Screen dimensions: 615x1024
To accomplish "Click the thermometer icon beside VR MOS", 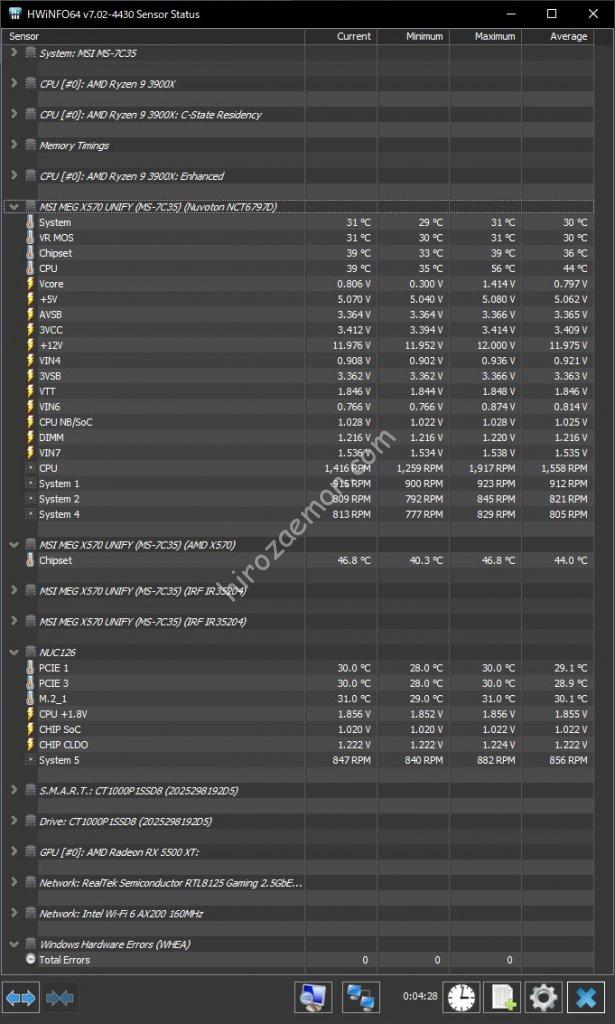I will pyautogui.click(x=30, y=238).
